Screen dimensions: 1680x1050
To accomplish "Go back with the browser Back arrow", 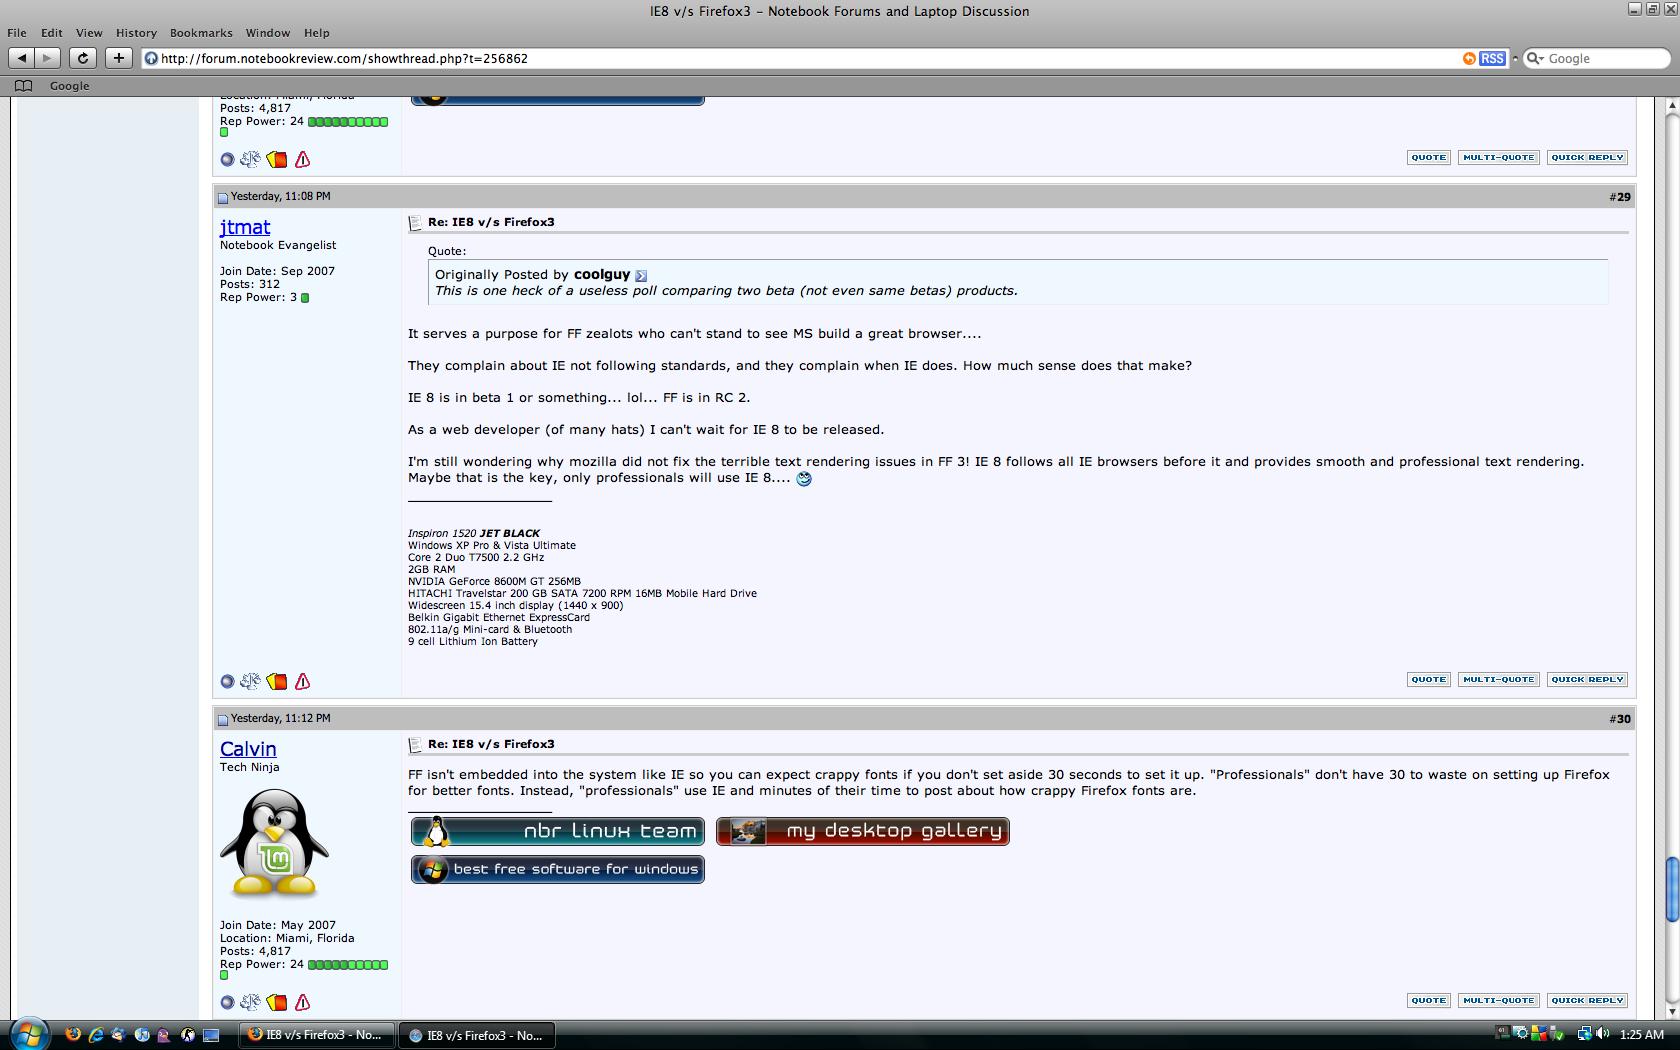I will pyautogui.click(x=22, y=58).
